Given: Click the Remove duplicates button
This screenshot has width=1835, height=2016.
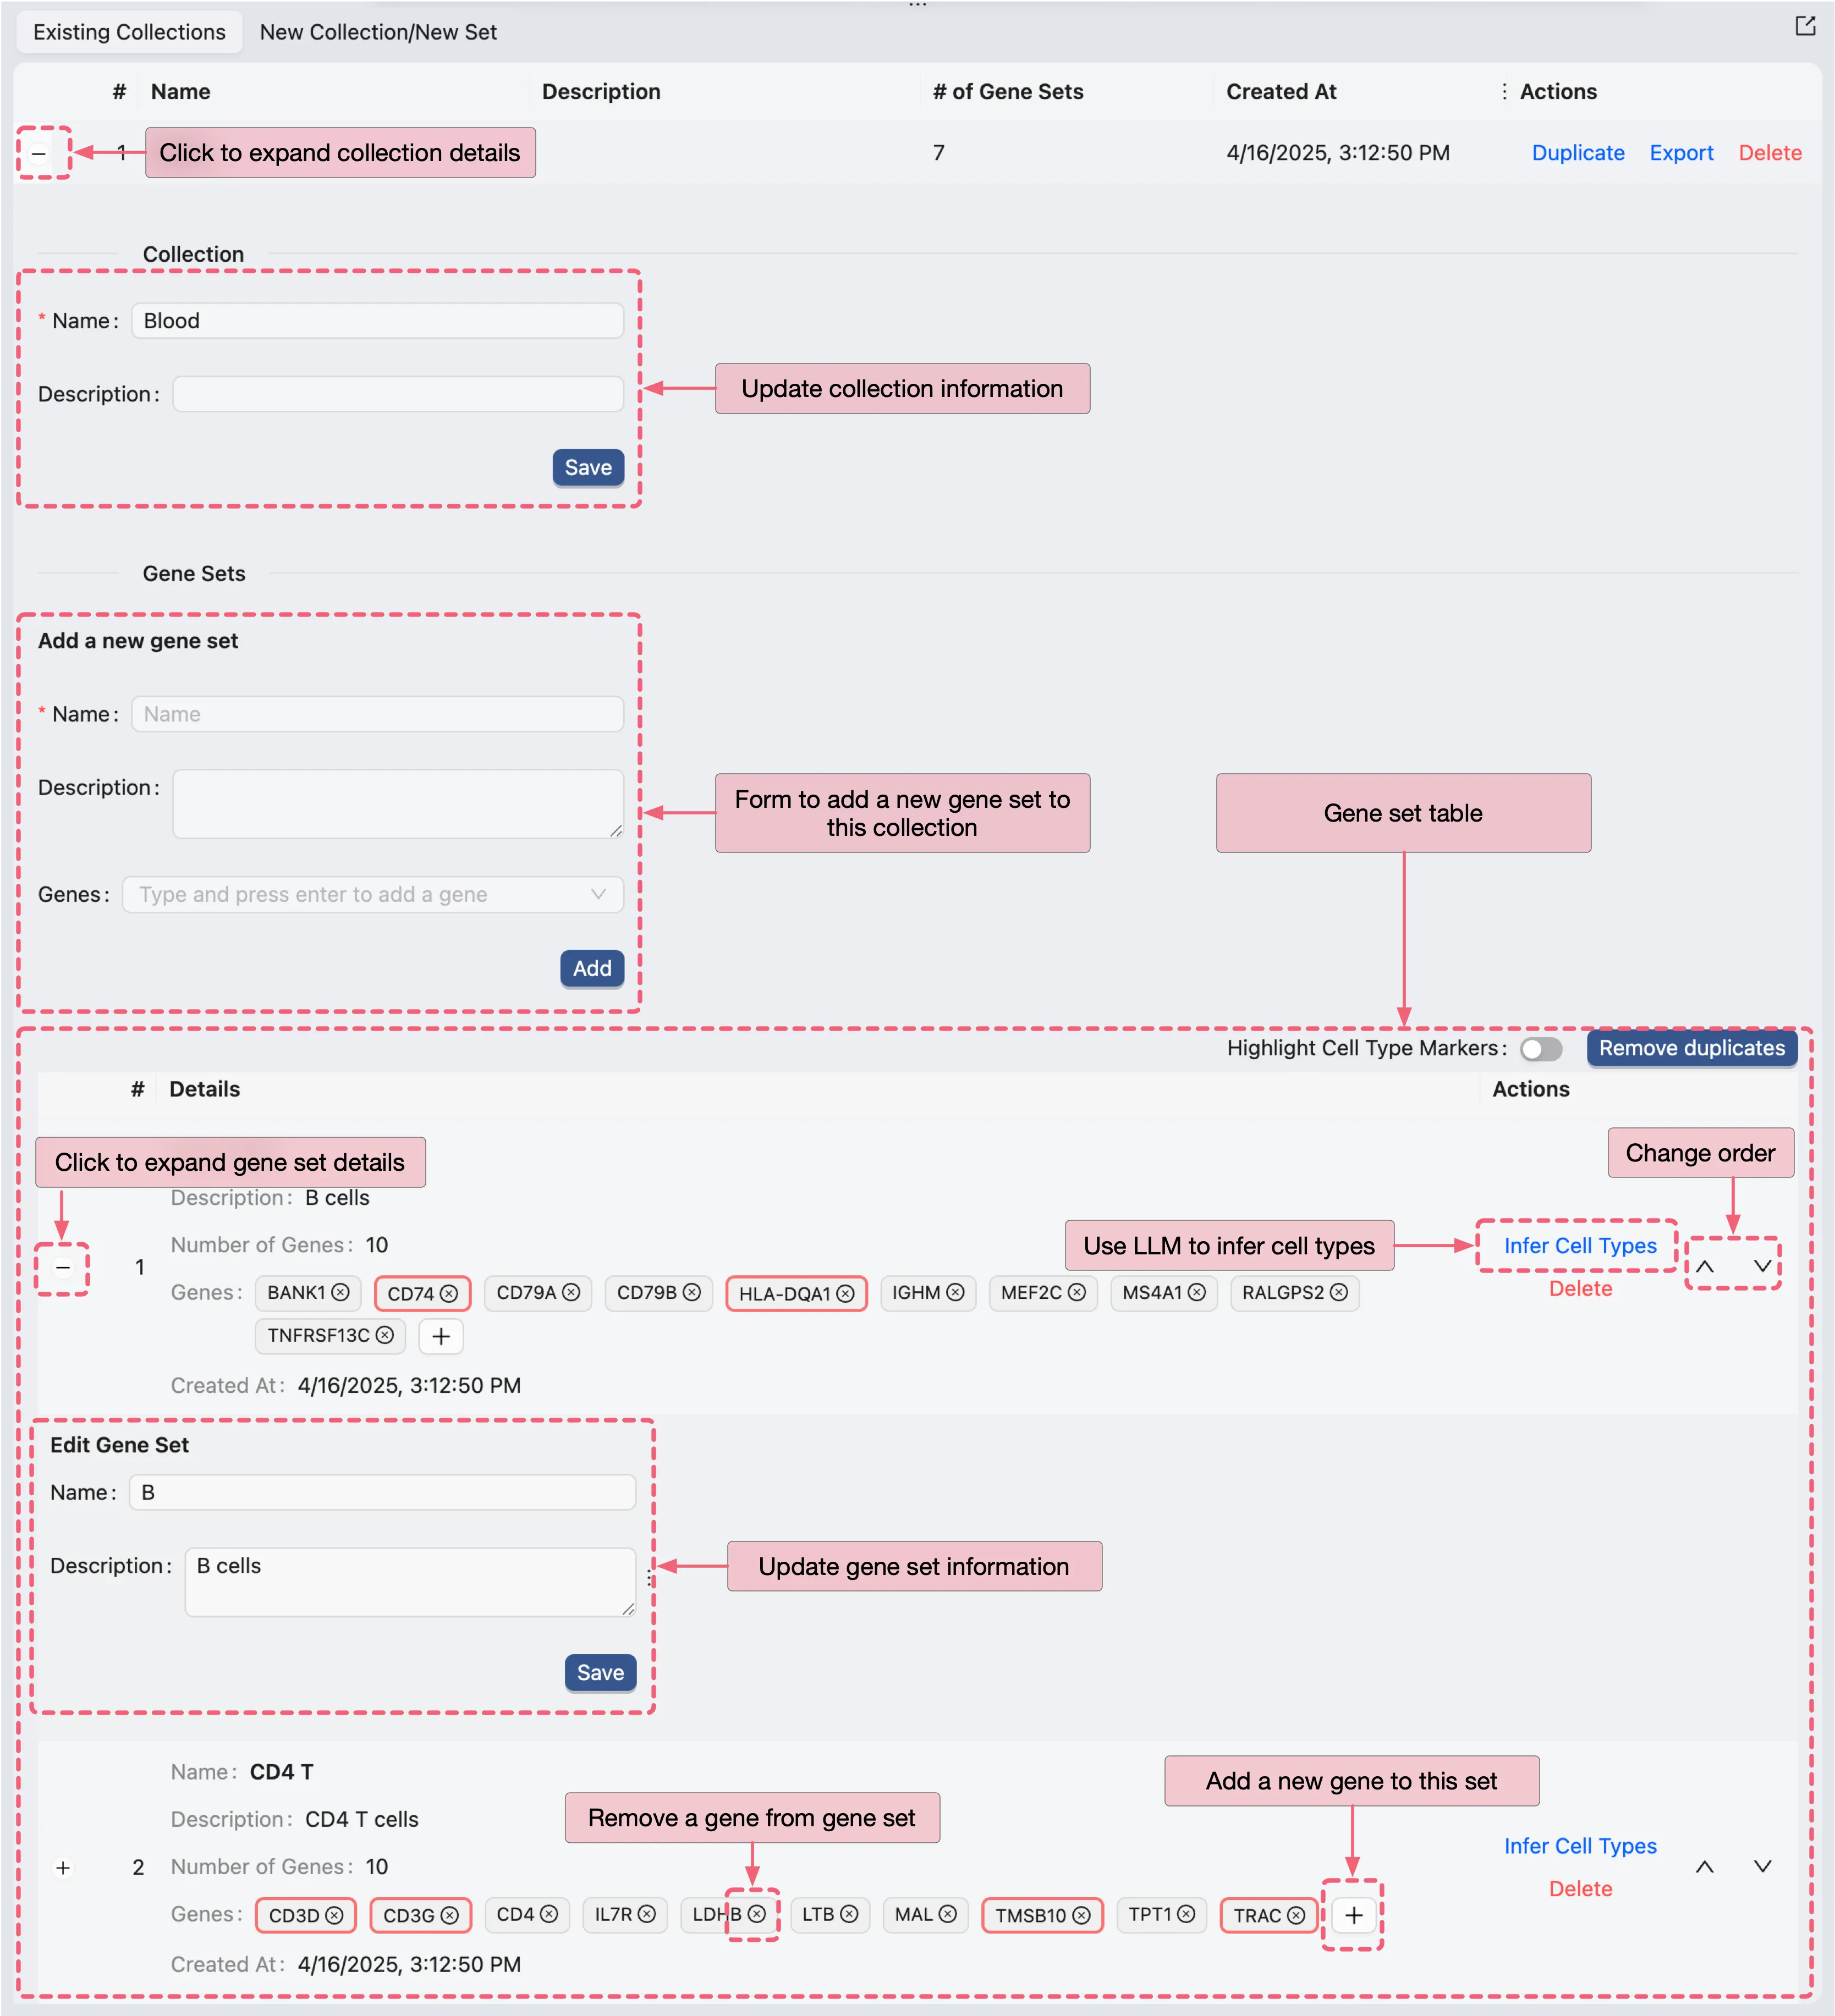Looking at the screenshot, I should pos(1691,1048).
